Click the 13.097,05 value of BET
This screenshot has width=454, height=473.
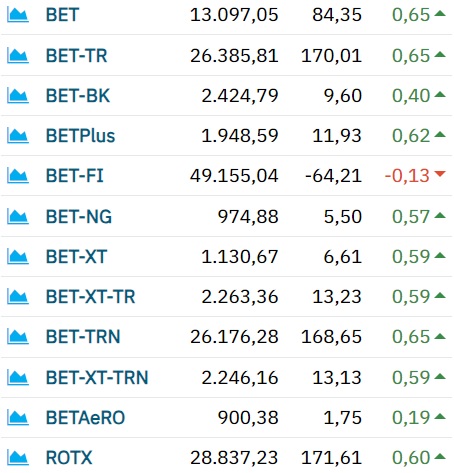point(234,15)
